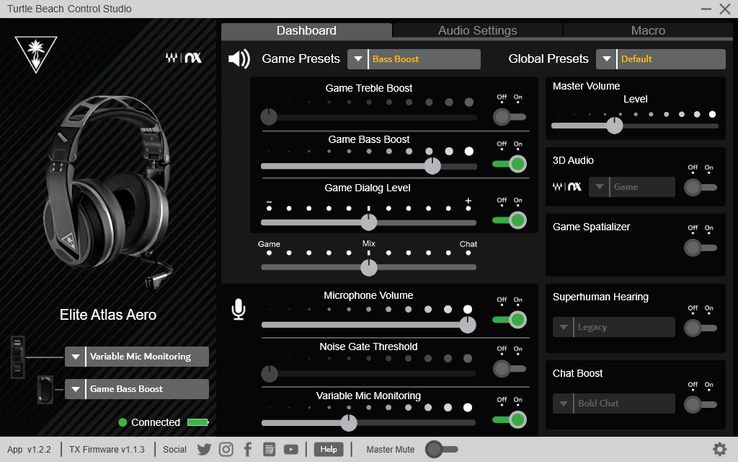Turn off Game Dialog Level toggle

(509, 220)
